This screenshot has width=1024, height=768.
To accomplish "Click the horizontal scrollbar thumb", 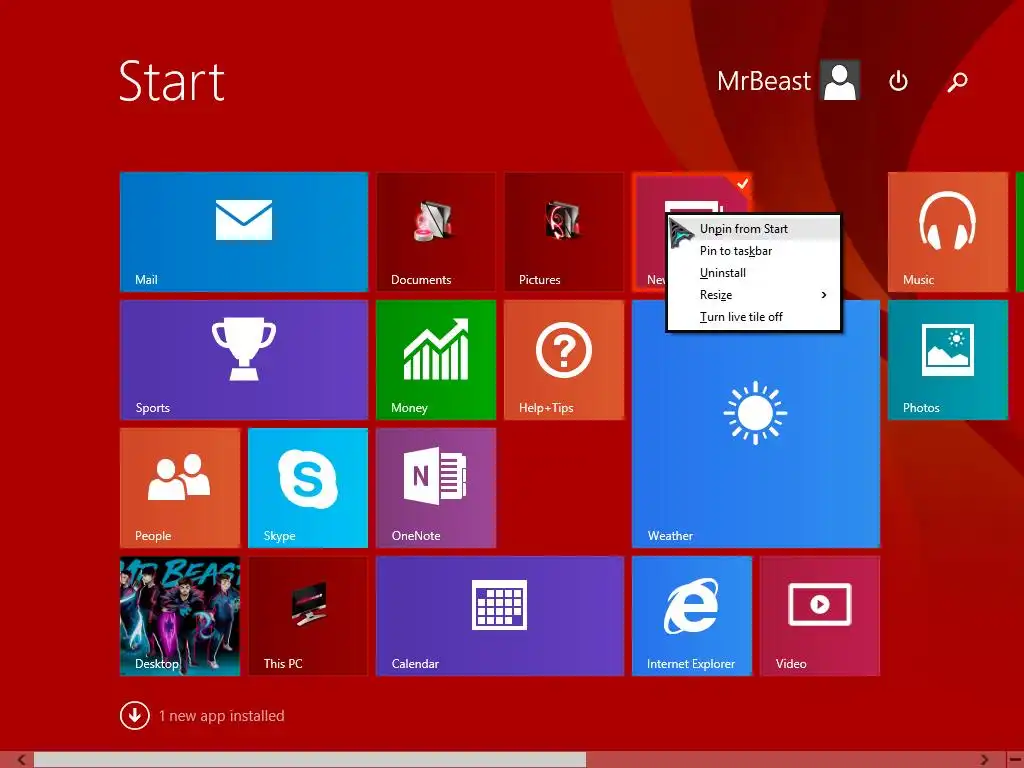I will coord(310,760).
